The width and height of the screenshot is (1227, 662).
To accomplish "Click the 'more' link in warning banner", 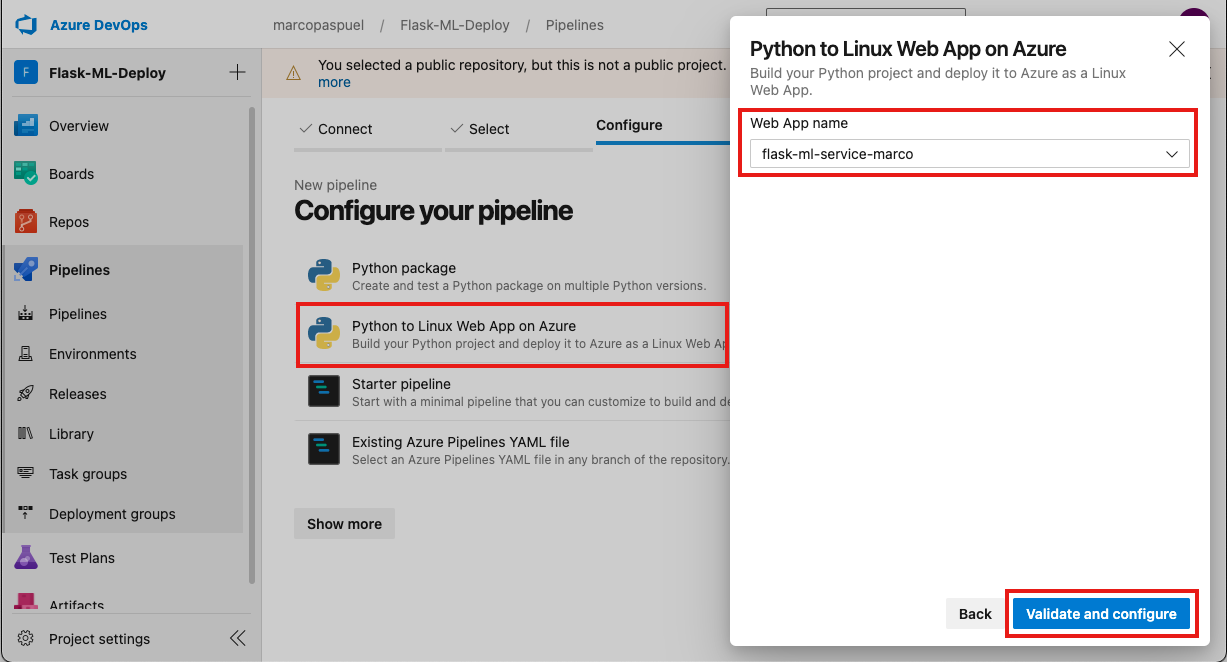I will 334,82.
